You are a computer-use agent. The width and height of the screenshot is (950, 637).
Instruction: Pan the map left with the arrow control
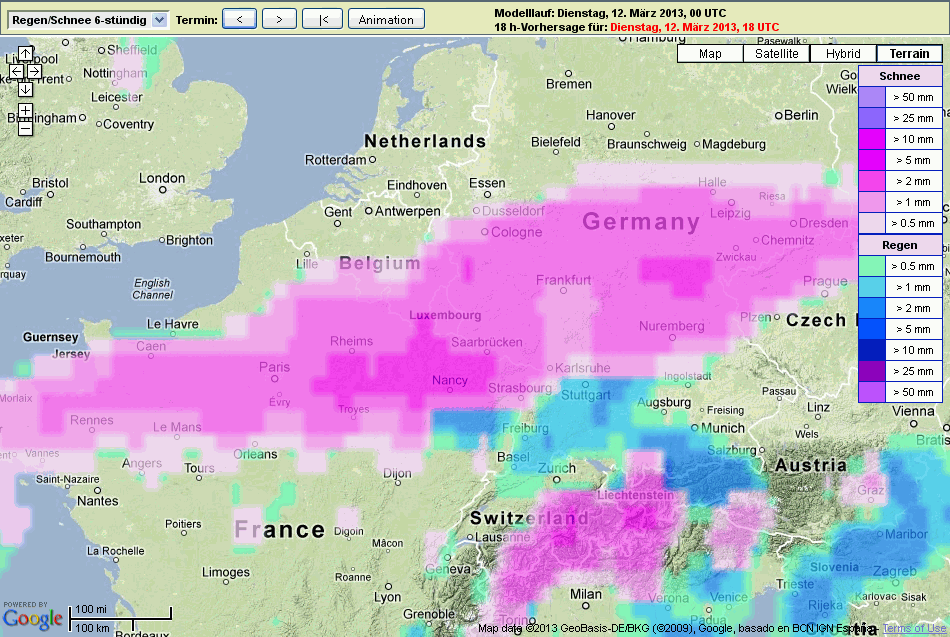[x=16, y=72]
